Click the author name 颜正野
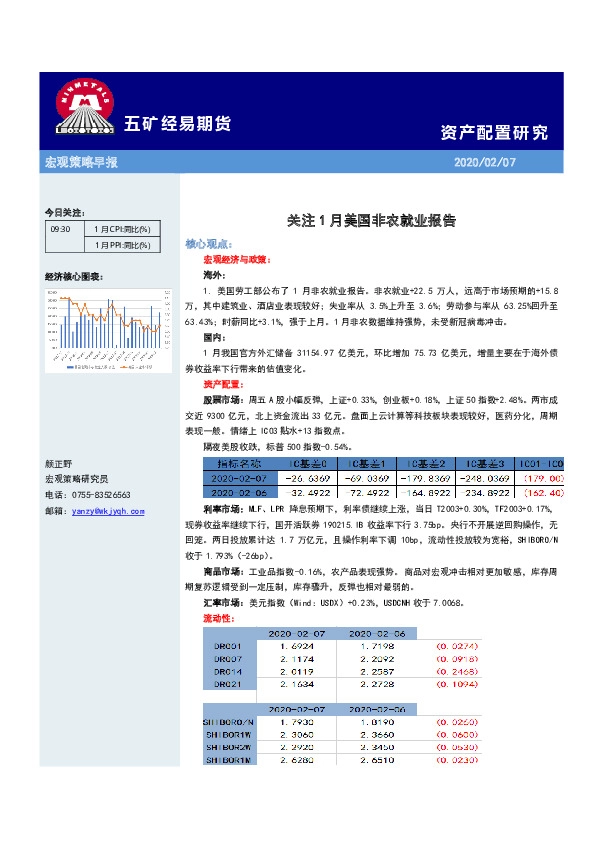 click(x=59, y=463)
